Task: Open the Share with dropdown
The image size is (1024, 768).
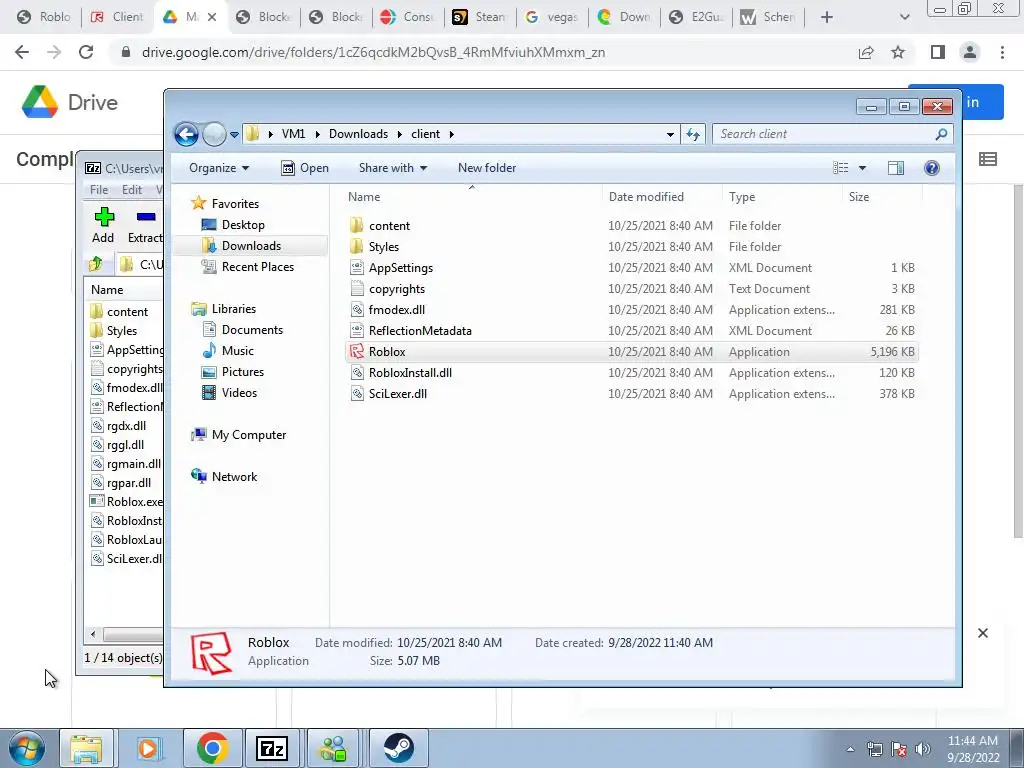Action: coord(392,168)
